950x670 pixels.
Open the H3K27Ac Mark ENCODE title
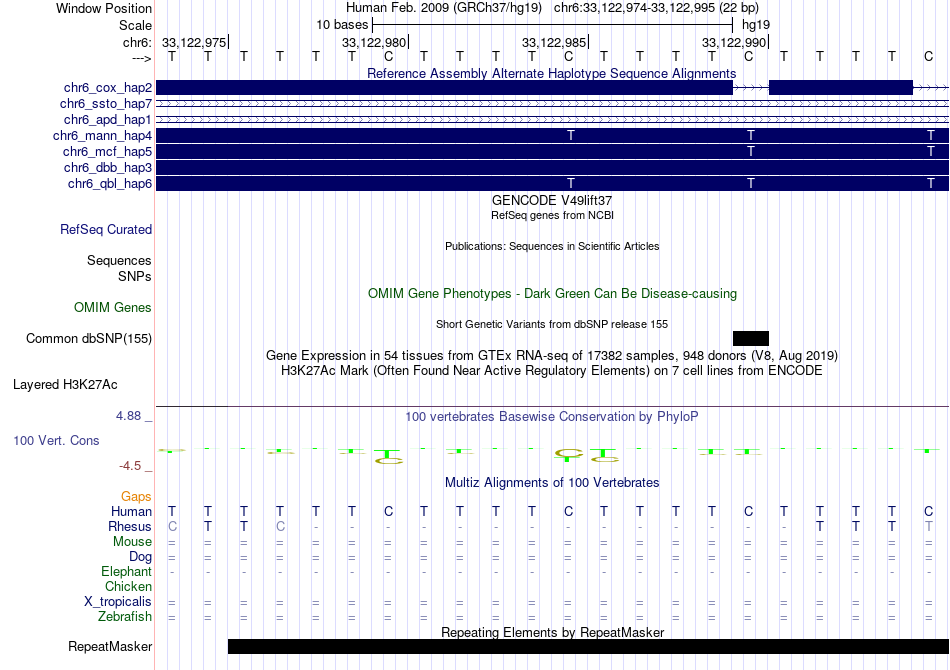[x=552, y=371]
